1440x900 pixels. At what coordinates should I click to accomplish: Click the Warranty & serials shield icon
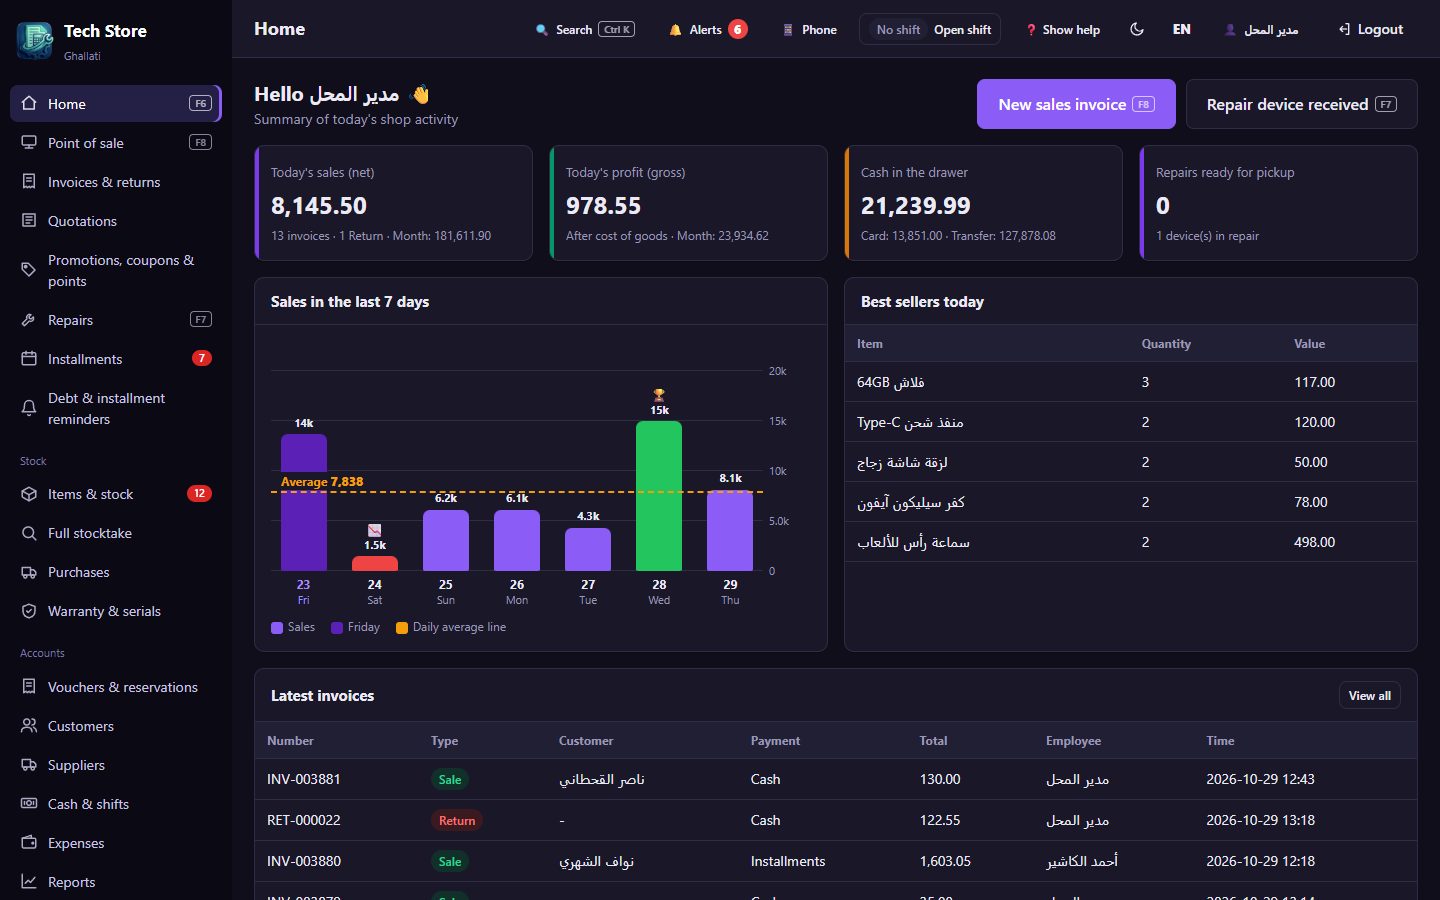click(x=29, y=611)
